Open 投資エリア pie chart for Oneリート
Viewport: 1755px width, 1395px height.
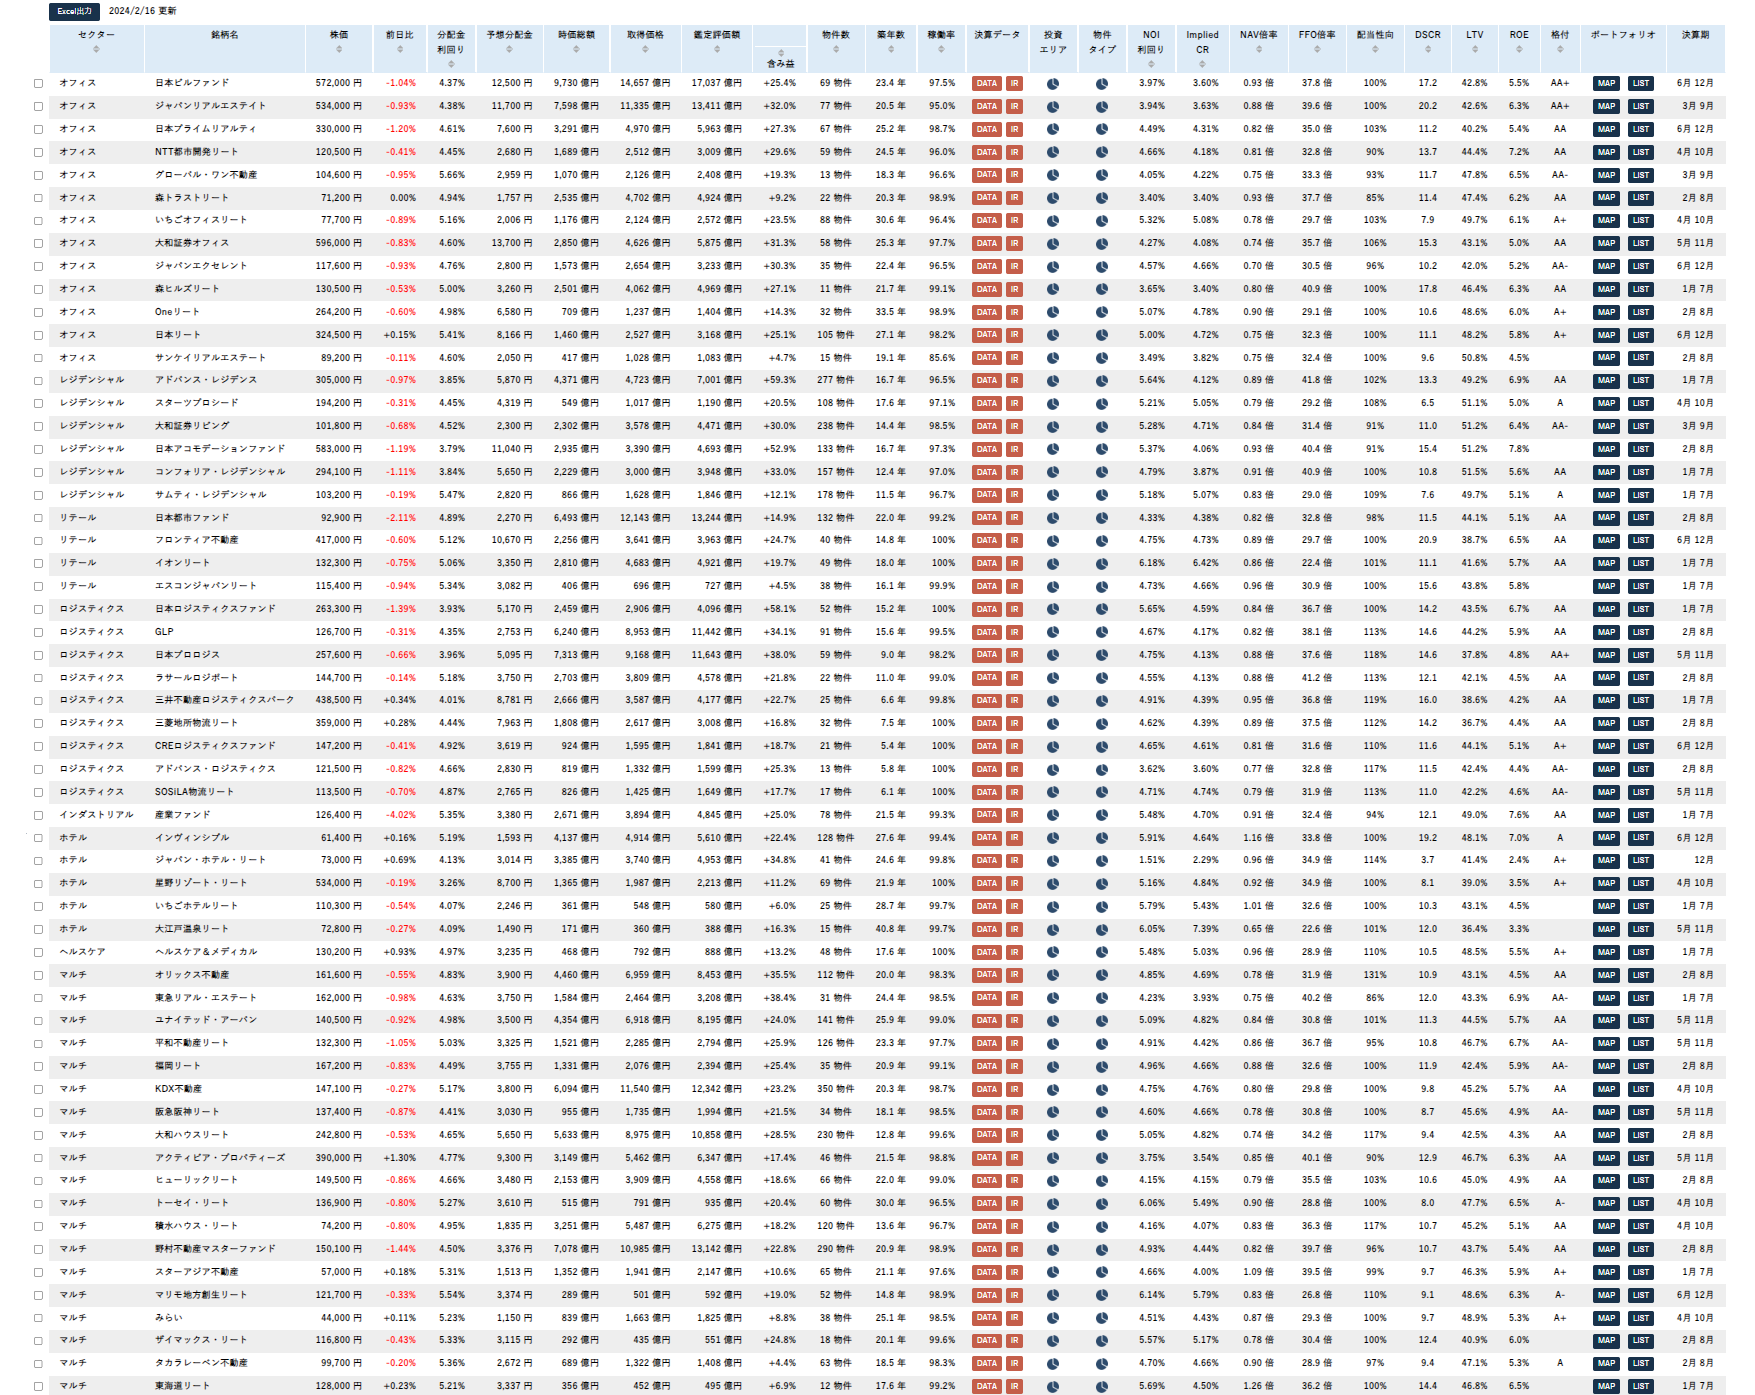tap(1053, 312)
